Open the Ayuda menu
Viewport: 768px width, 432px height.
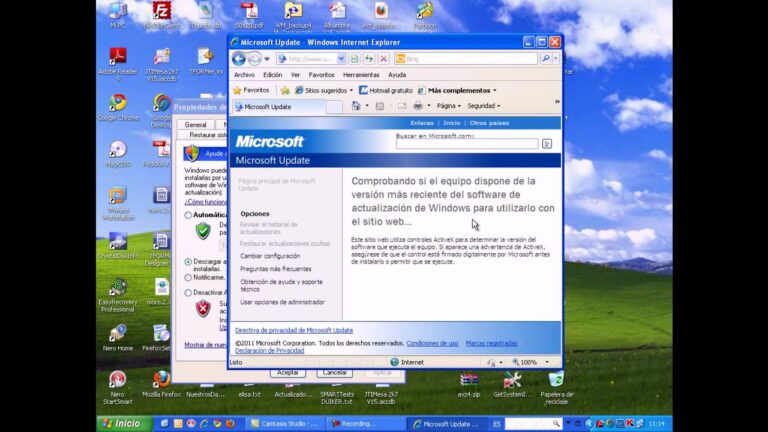(397, 75)
